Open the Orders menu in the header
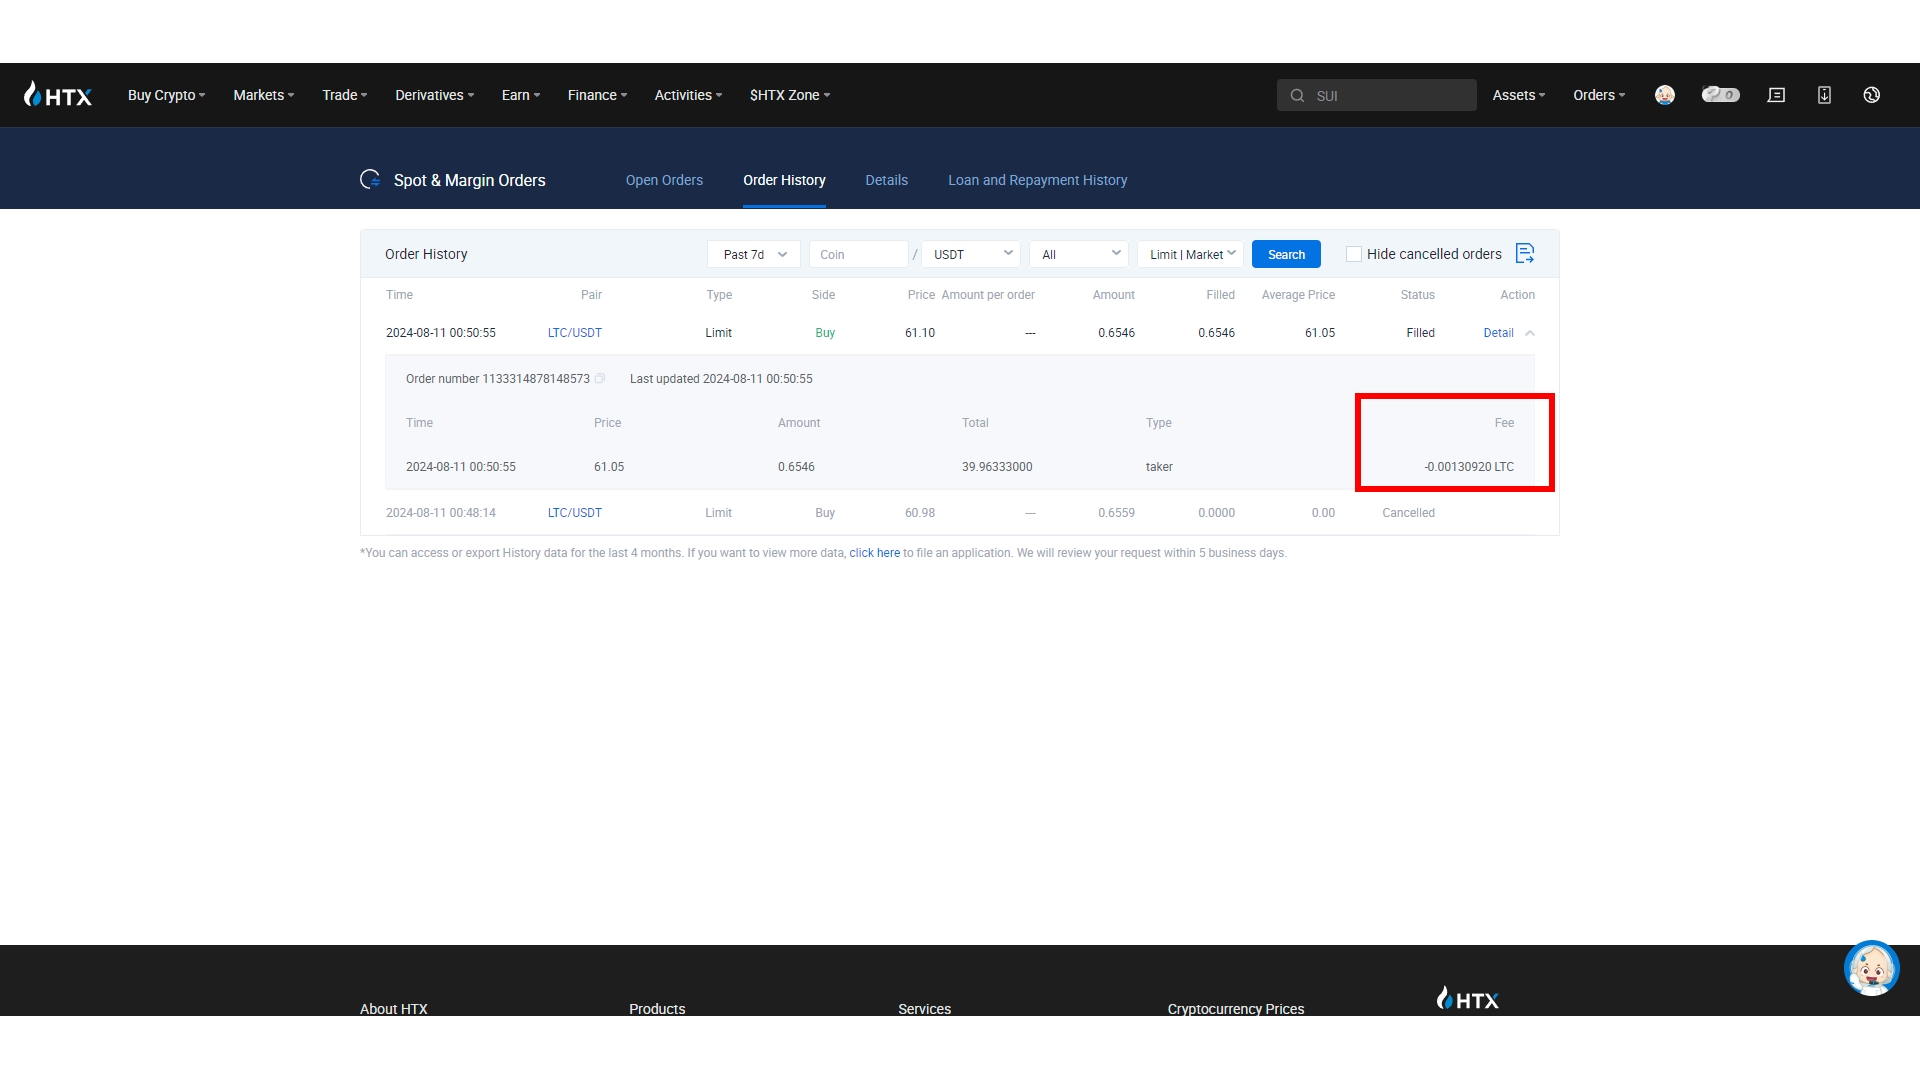This screenshot has height=1080, width=1920. click(1599, 95)
